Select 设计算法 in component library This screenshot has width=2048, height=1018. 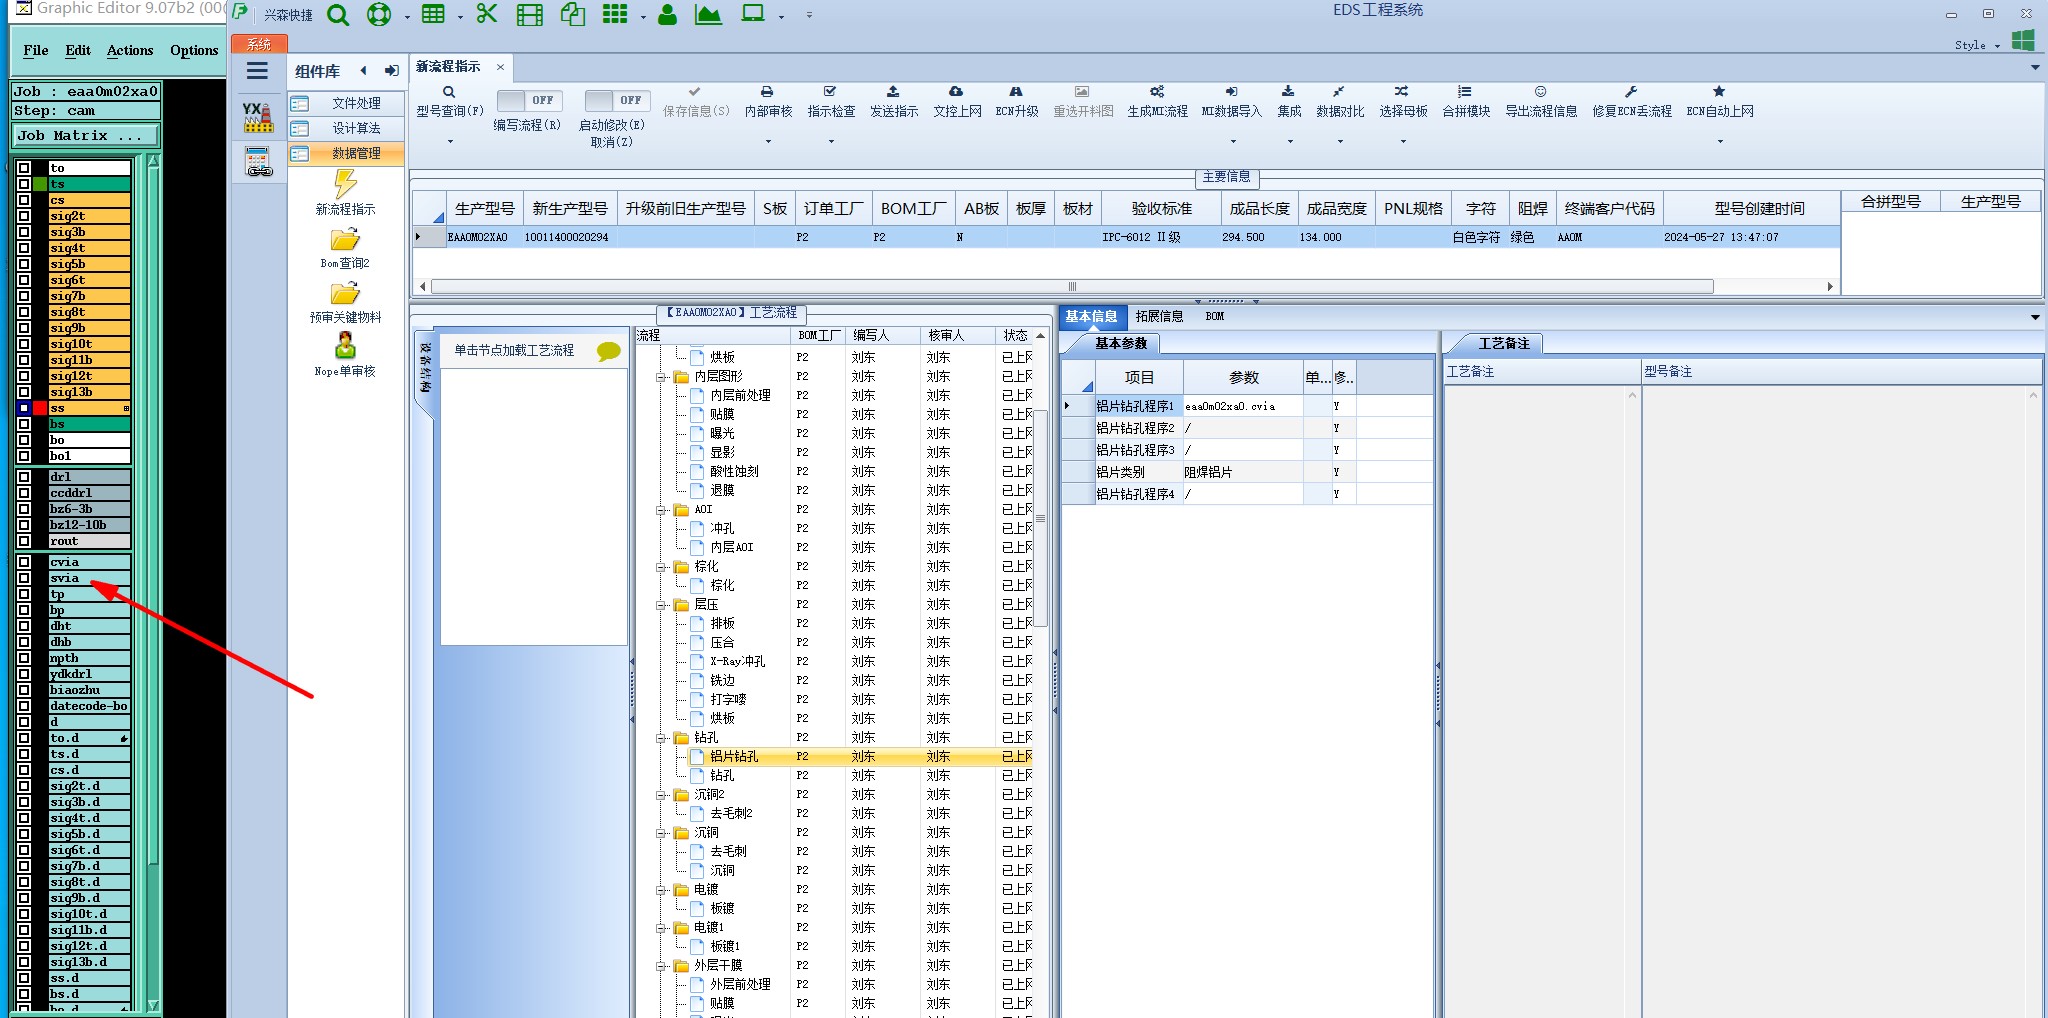[346, 128]
